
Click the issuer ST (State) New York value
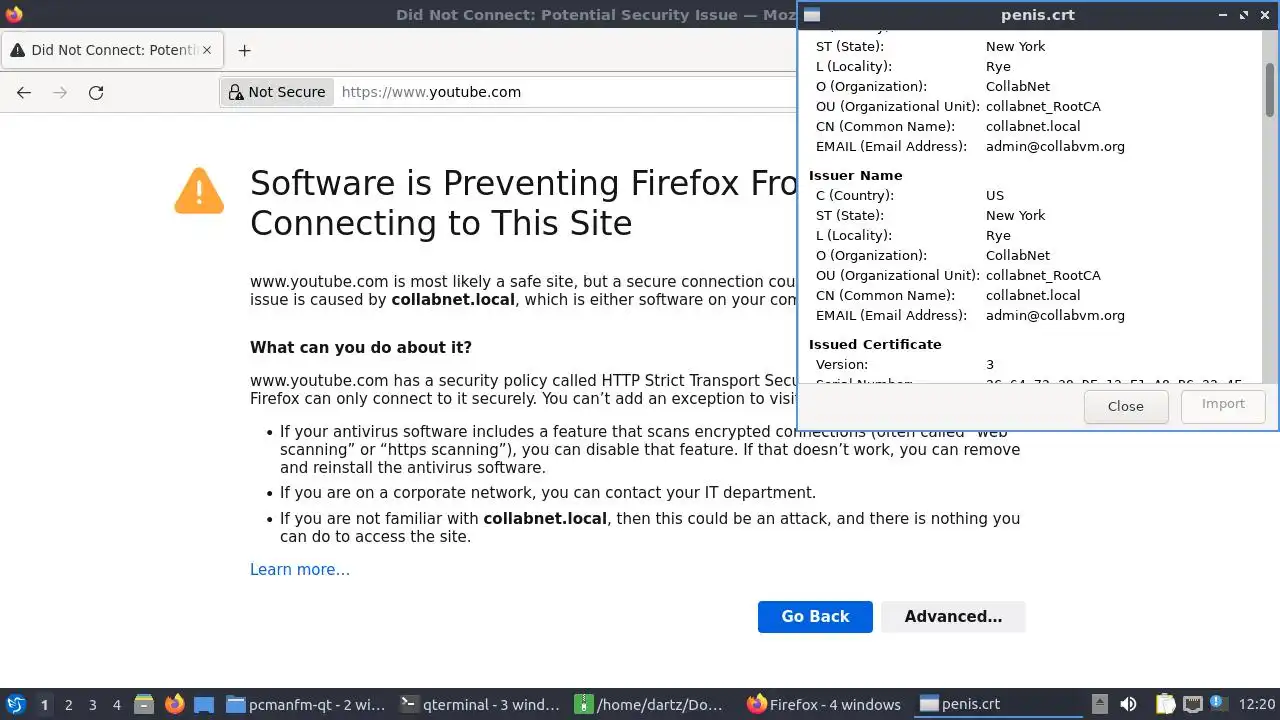1015,215
